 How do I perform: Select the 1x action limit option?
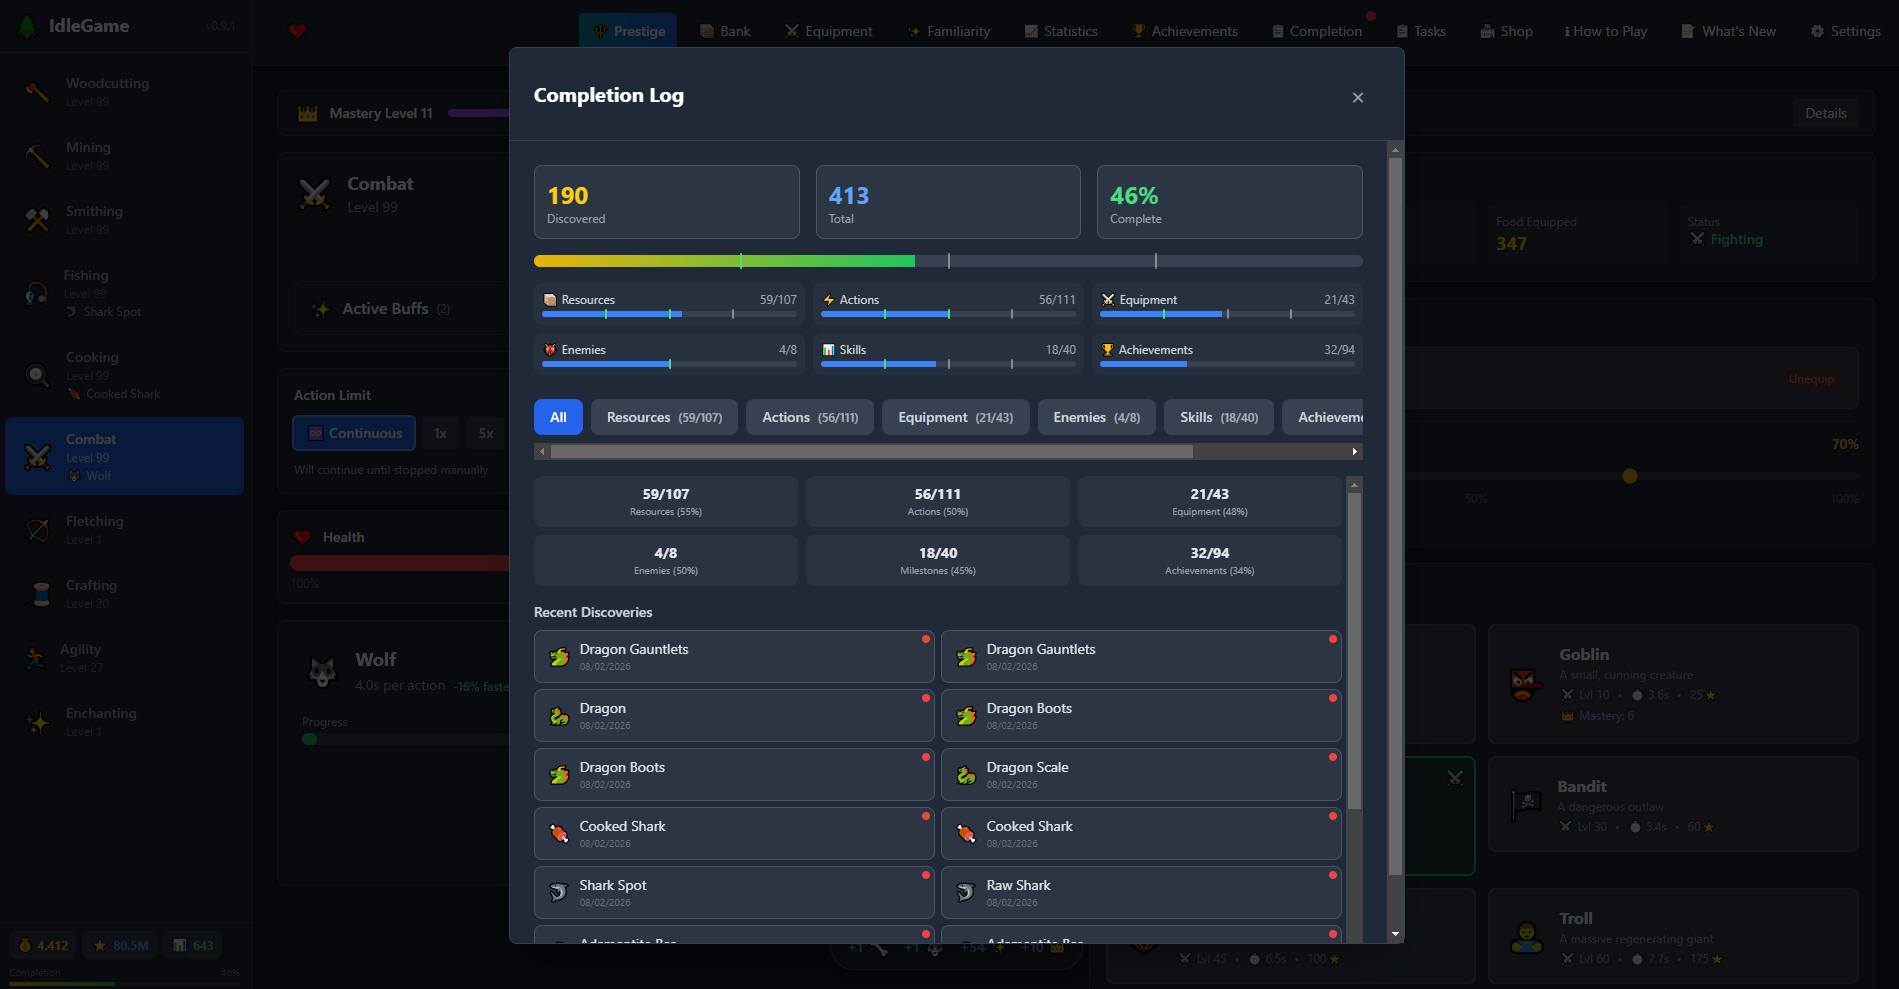point(440,432)
